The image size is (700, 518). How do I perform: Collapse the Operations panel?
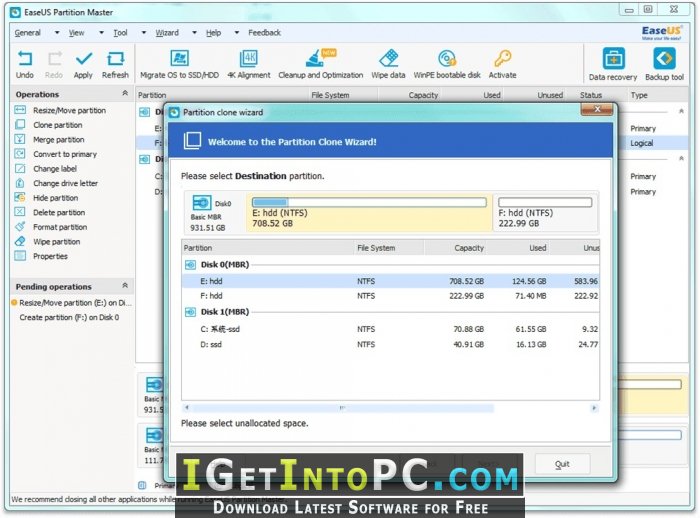pyautogui.click(x=125, y=93)
